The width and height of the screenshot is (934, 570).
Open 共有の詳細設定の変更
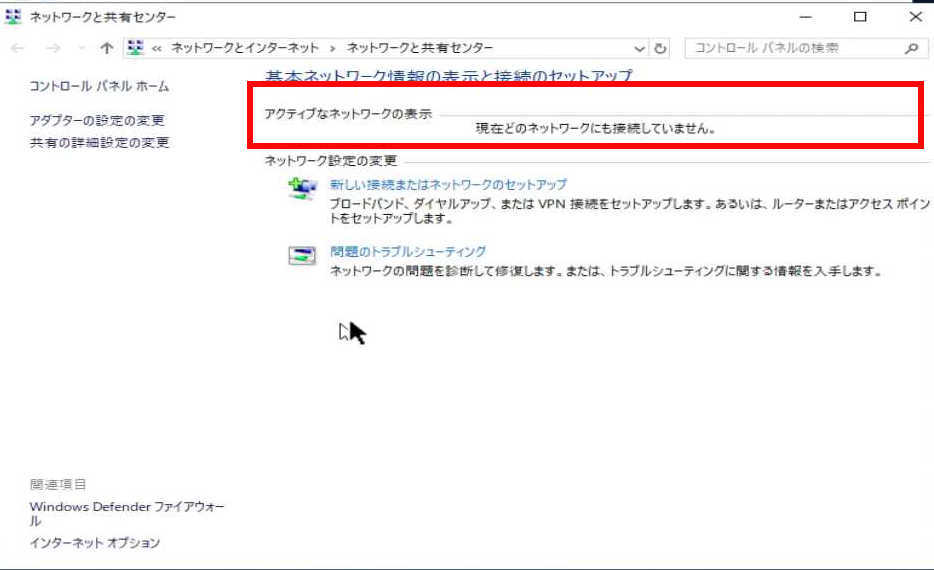(99, 142)
